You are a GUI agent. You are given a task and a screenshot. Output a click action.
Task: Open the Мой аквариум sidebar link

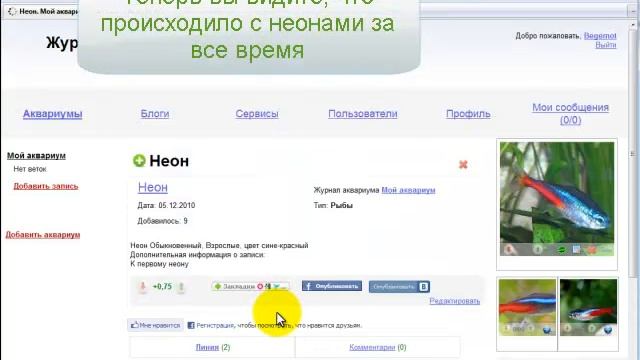[x=36, y=156]
